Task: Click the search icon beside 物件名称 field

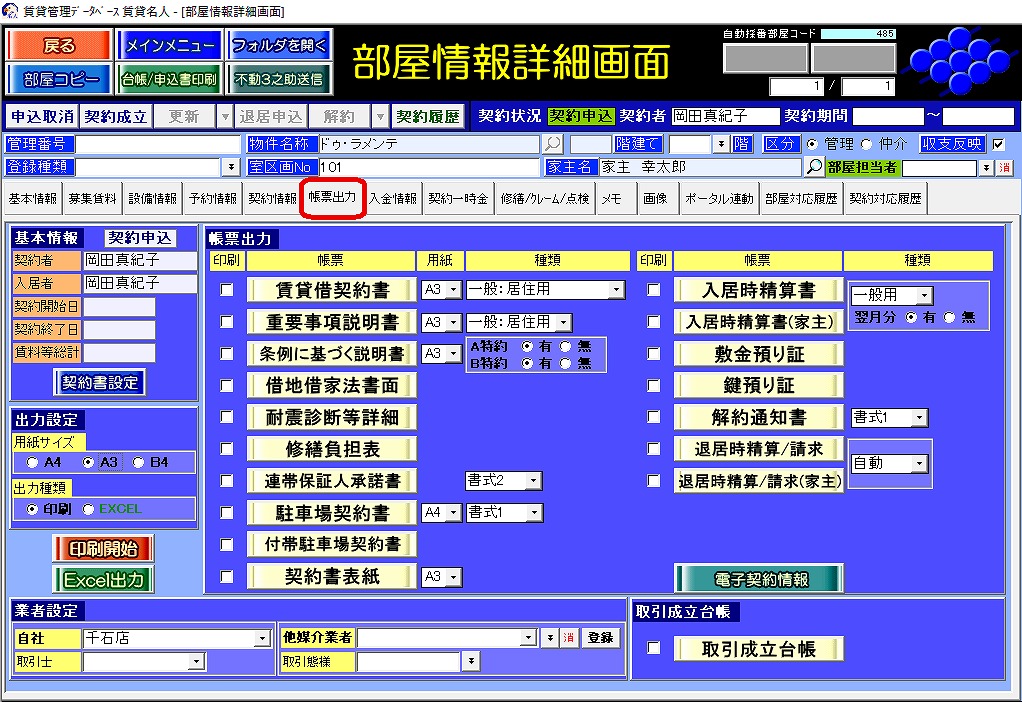Action: click(x=553, y=144)
